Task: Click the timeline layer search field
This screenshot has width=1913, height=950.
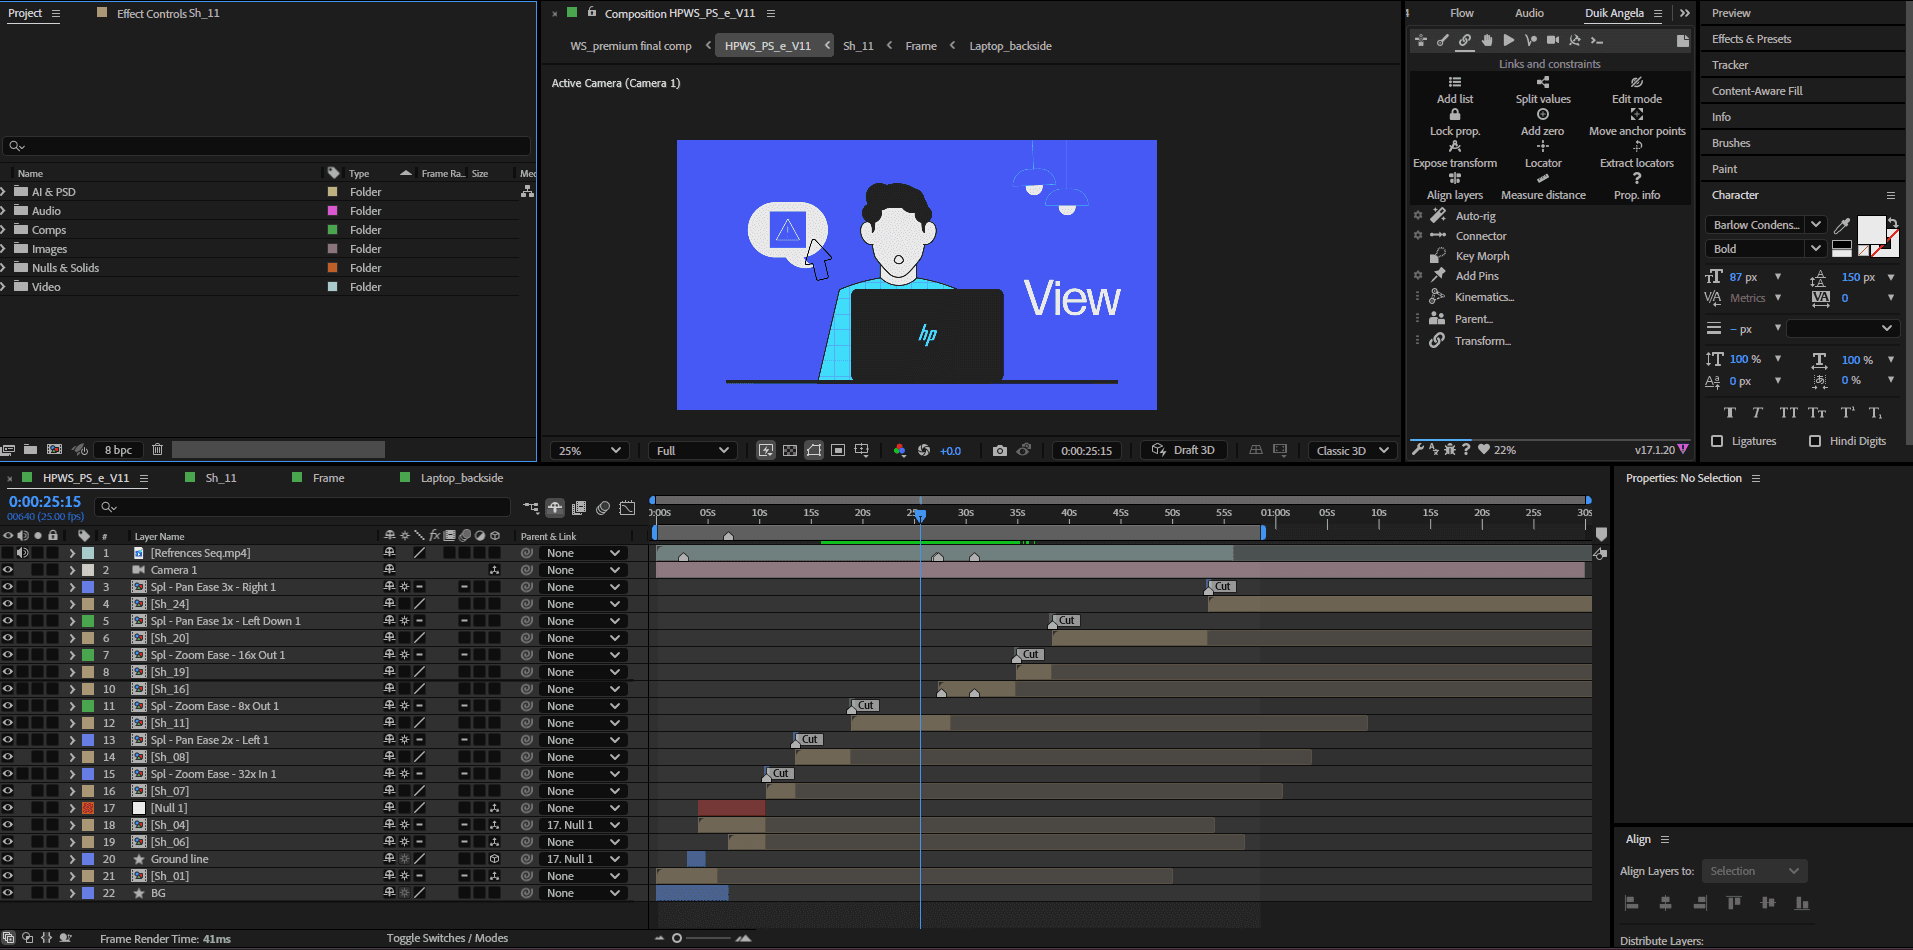Action: (303, 507)
